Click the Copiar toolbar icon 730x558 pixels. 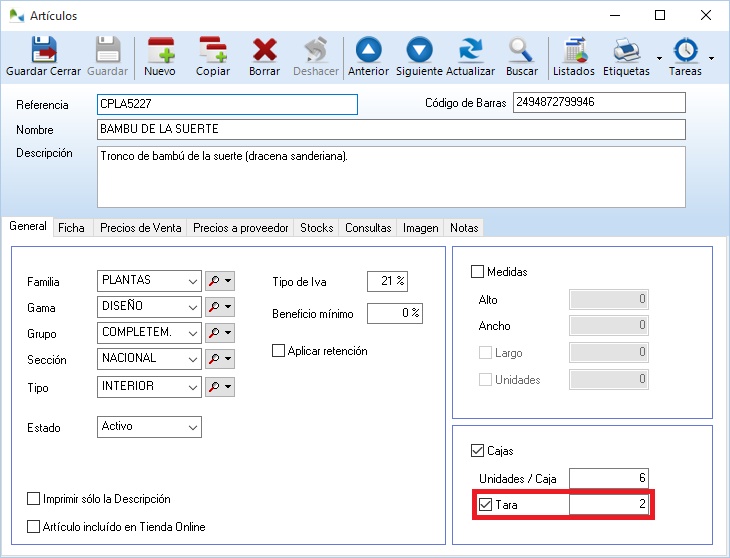(x=213, y=50)
